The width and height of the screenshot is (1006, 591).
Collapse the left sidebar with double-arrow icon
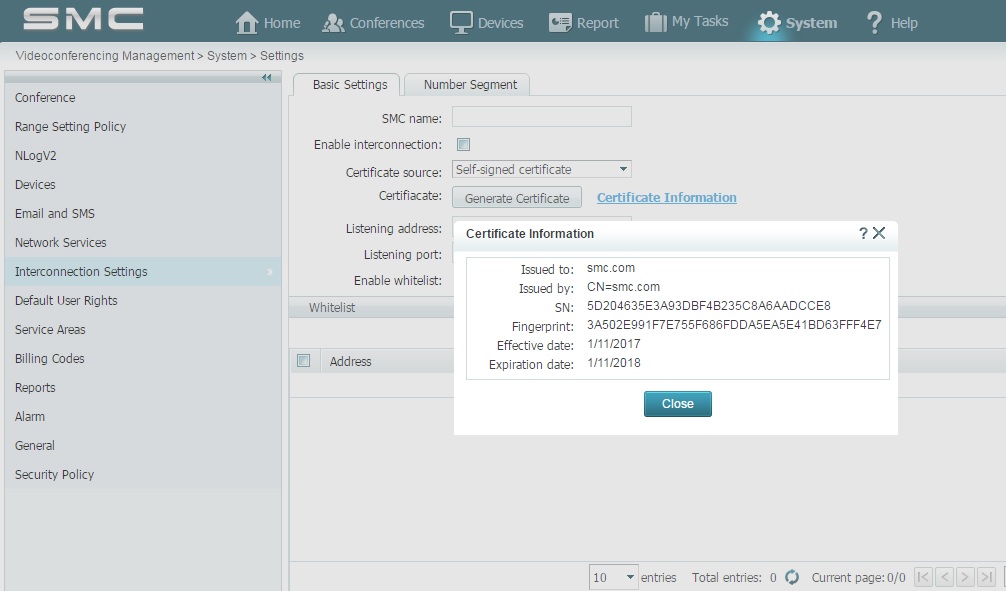[267, 78]
